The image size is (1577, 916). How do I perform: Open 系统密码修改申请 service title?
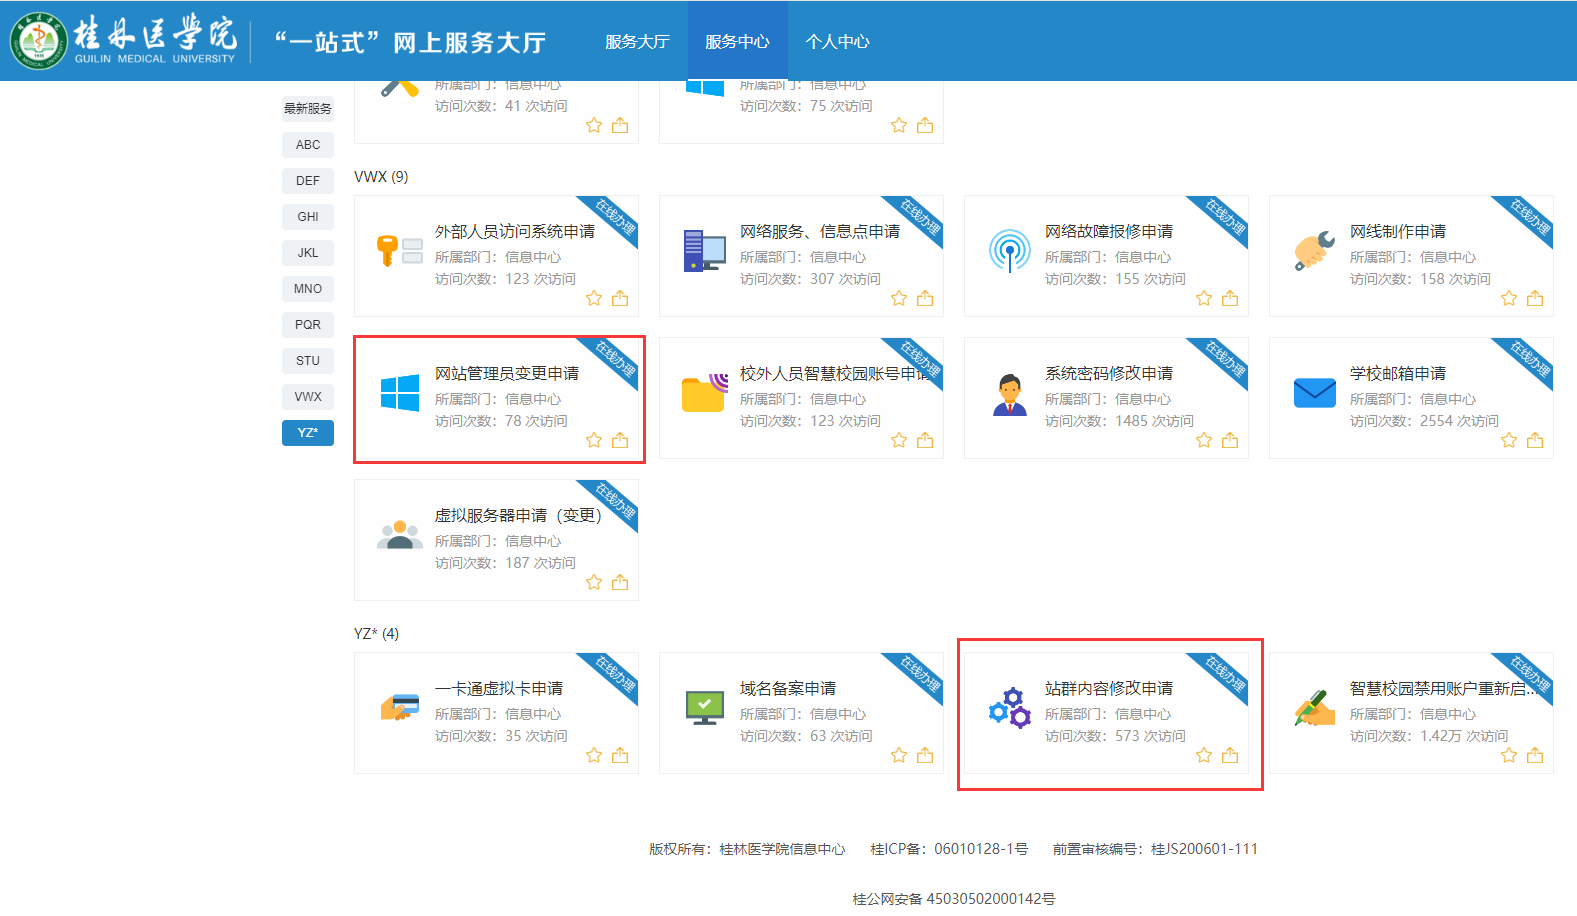(1109, 373)
